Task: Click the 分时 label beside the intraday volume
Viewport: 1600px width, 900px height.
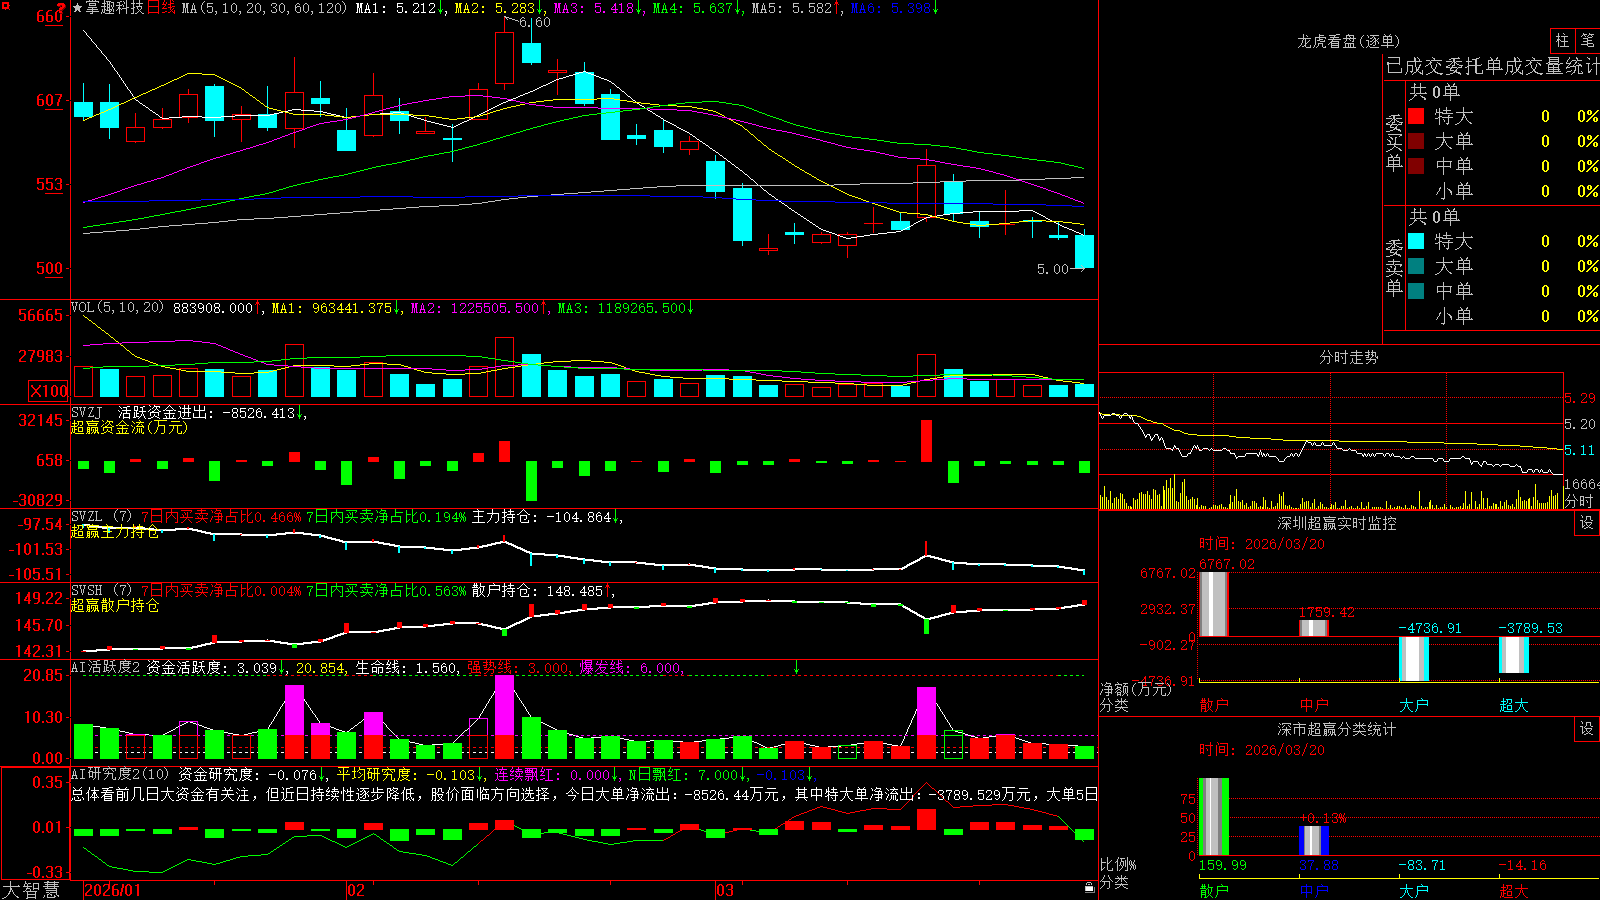Action: click(x=1579, y=501)
